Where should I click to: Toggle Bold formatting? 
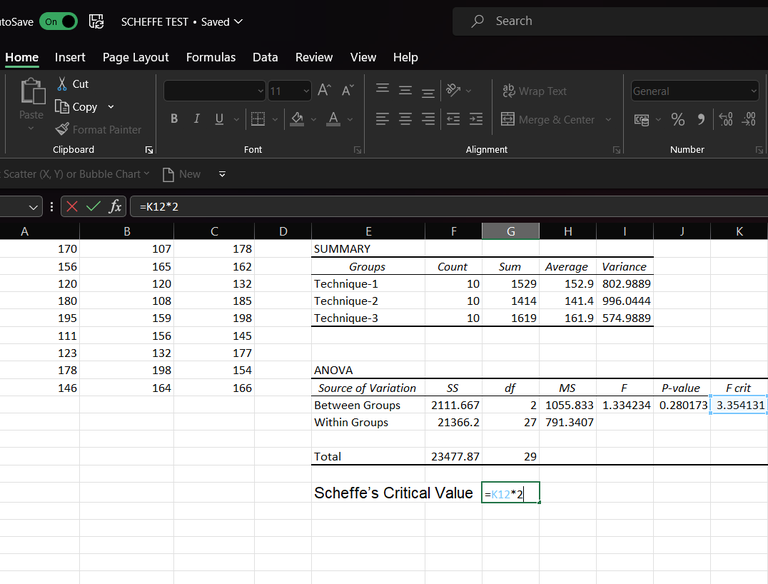[174, 119]
